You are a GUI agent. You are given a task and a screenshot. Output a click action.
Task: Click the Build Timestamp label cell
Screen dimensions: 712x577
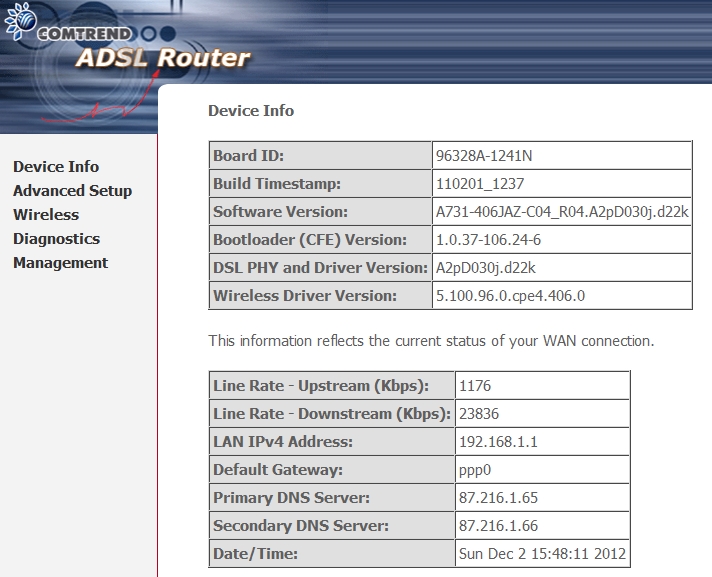320,184
